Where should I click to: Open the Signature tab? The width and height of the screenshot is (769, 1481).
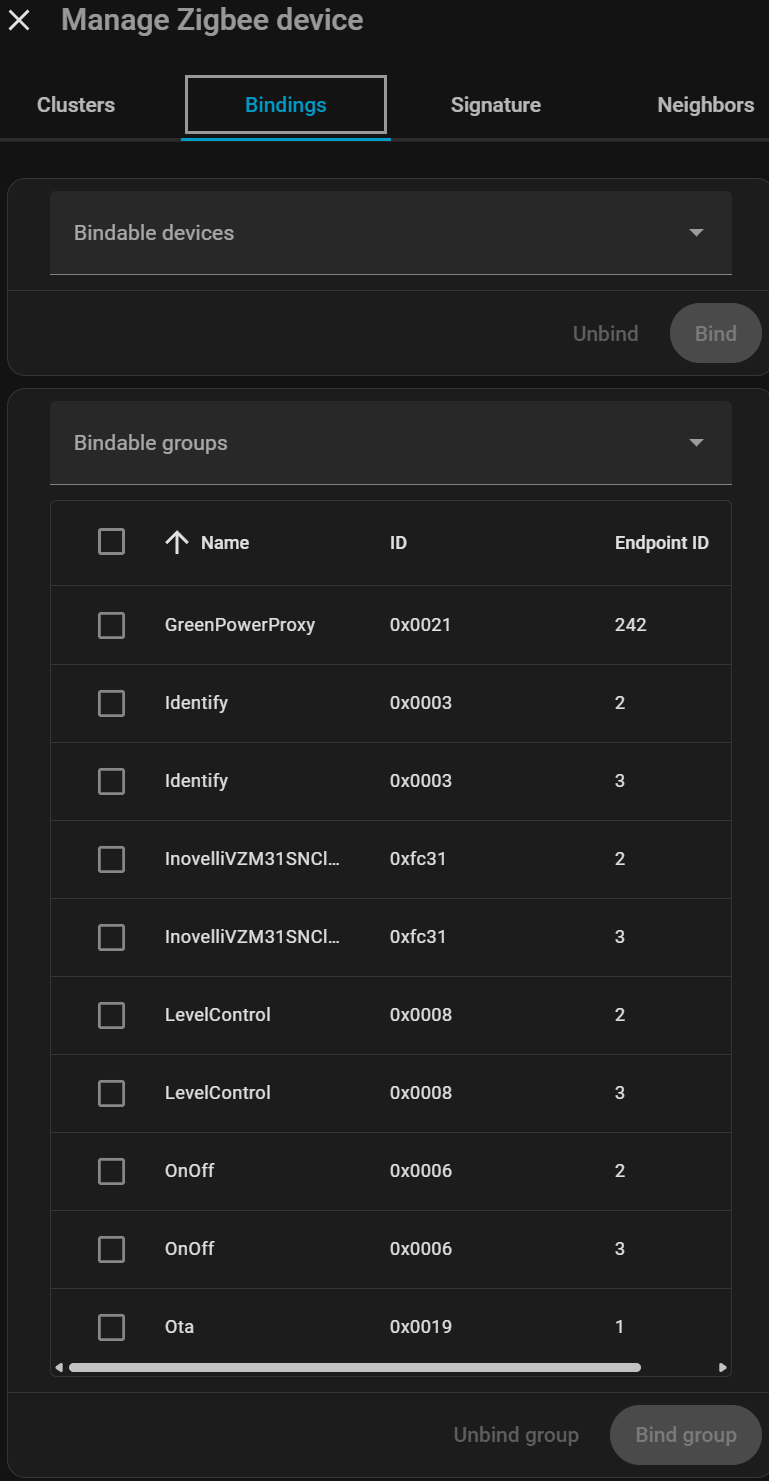(495, 105)
